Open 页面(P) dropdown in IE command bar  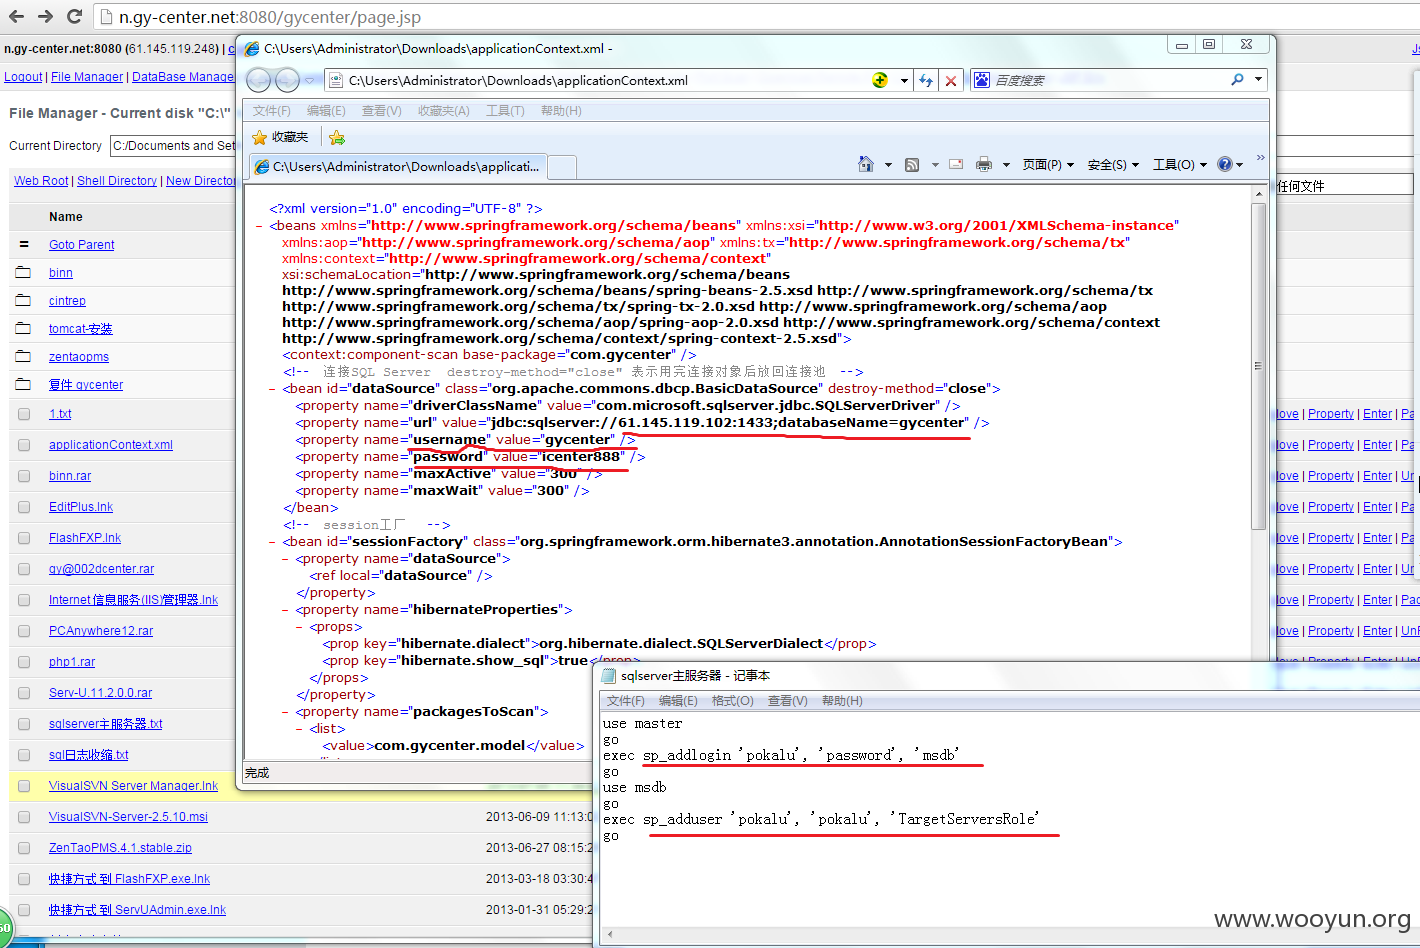coord(1048,165)
